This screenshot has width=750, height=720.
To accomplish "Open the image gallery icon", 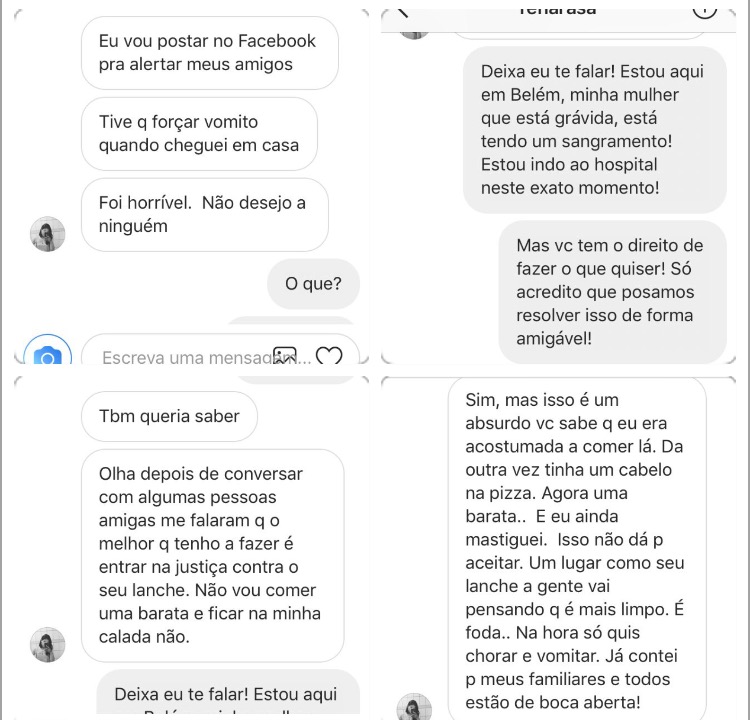I will tap(285, 355).
